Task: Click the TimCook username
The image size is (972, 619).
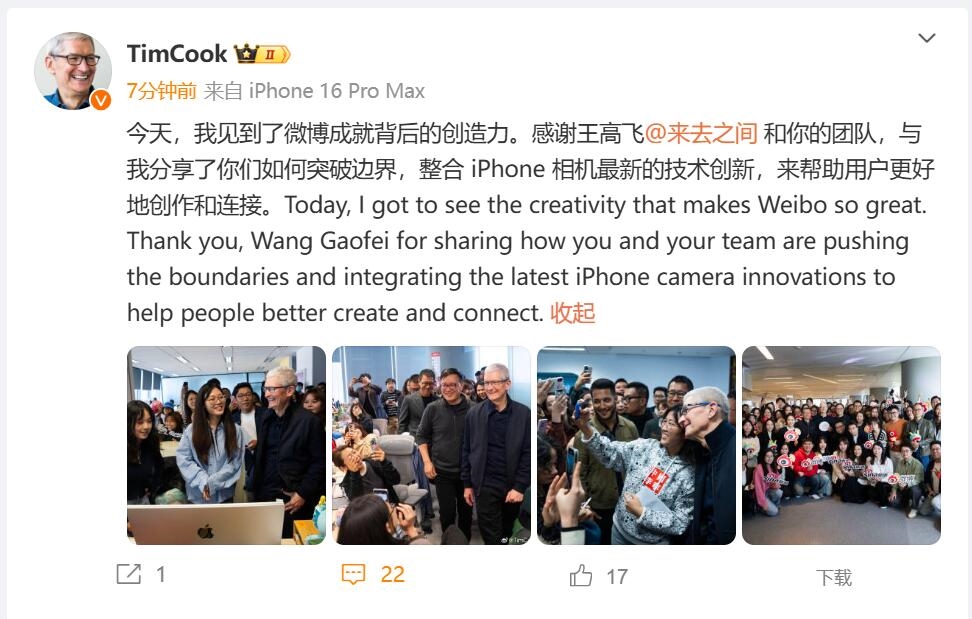Action: [x=177, y=54]
